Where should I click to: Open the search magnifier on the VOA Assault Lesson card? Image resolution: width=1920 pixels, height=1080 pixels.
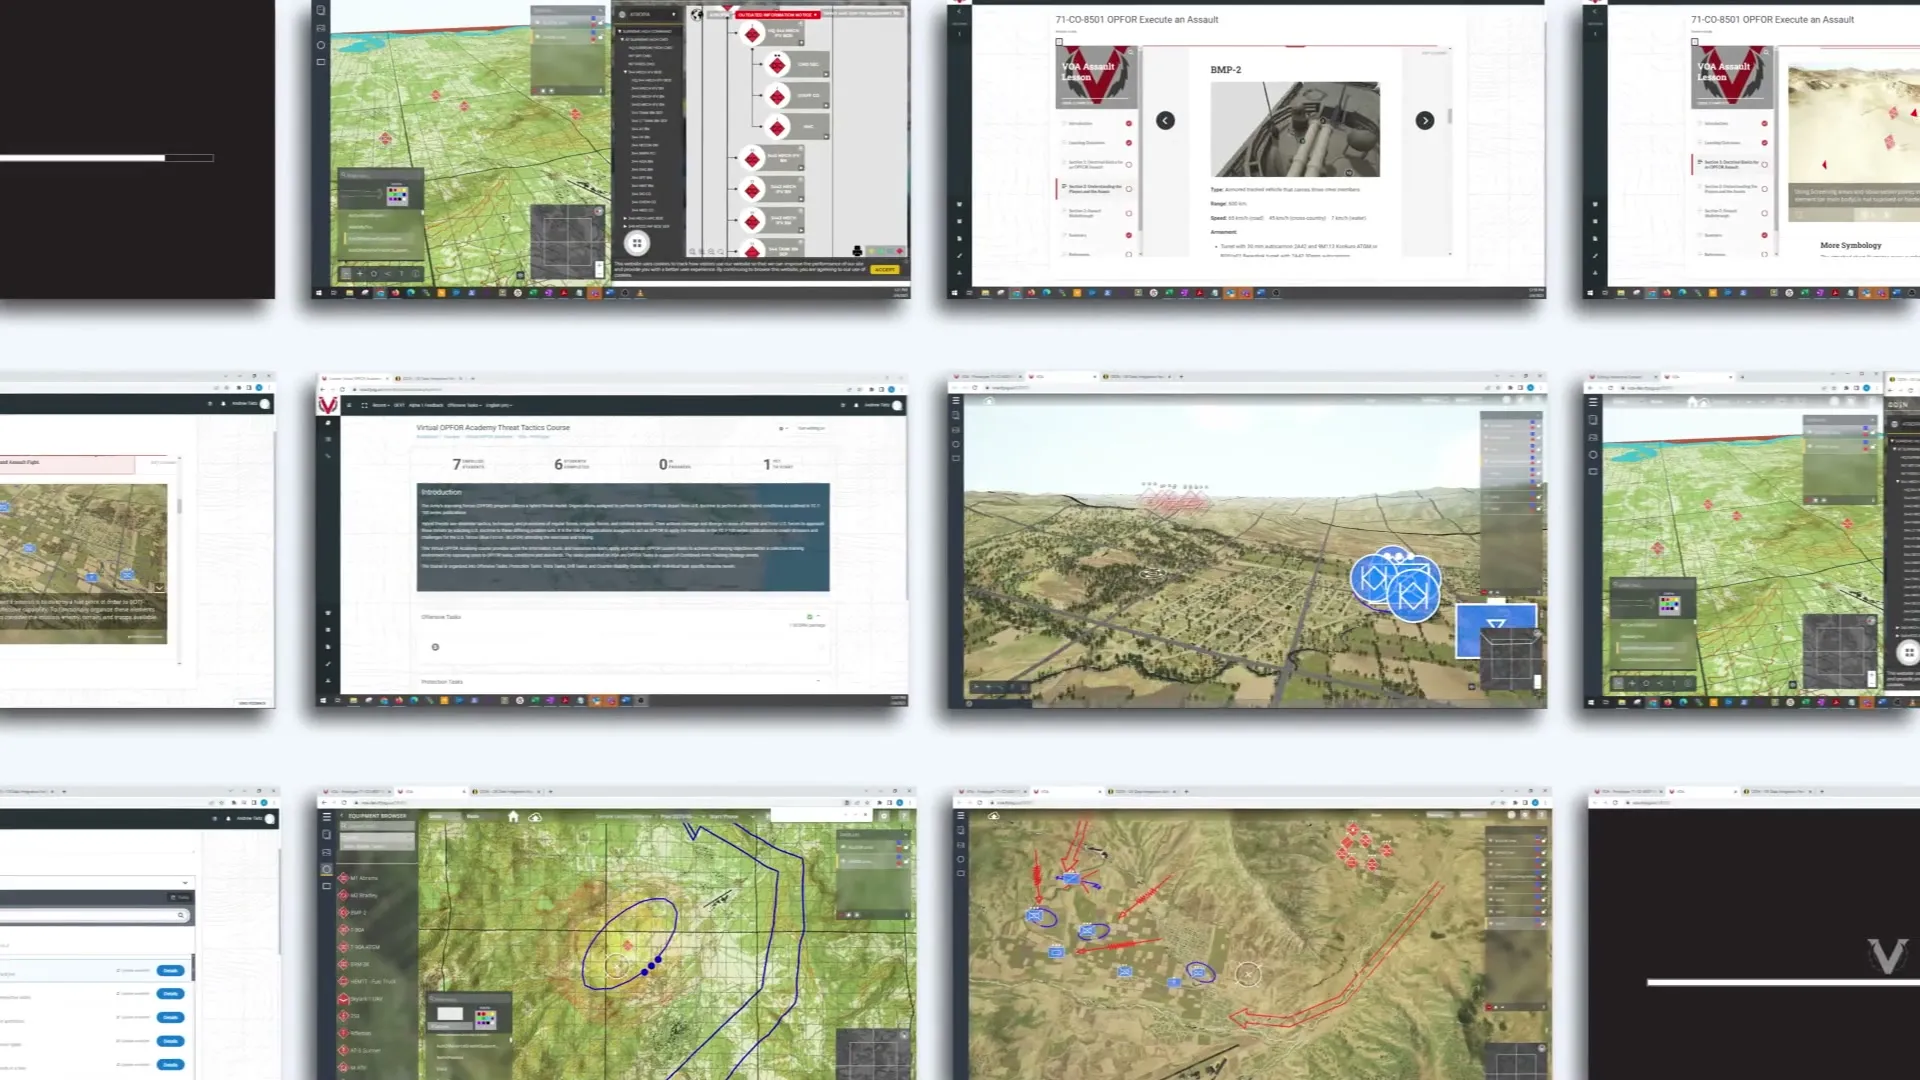click(x=1131, y=52)
